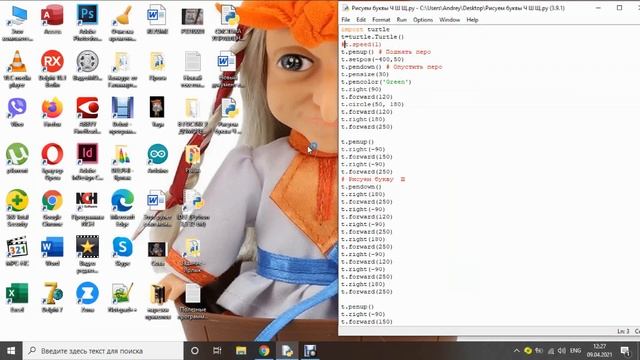Switch to Python IDLE taskbar button
This screenshot has width=640, height=360.
(x=287, y=351)
